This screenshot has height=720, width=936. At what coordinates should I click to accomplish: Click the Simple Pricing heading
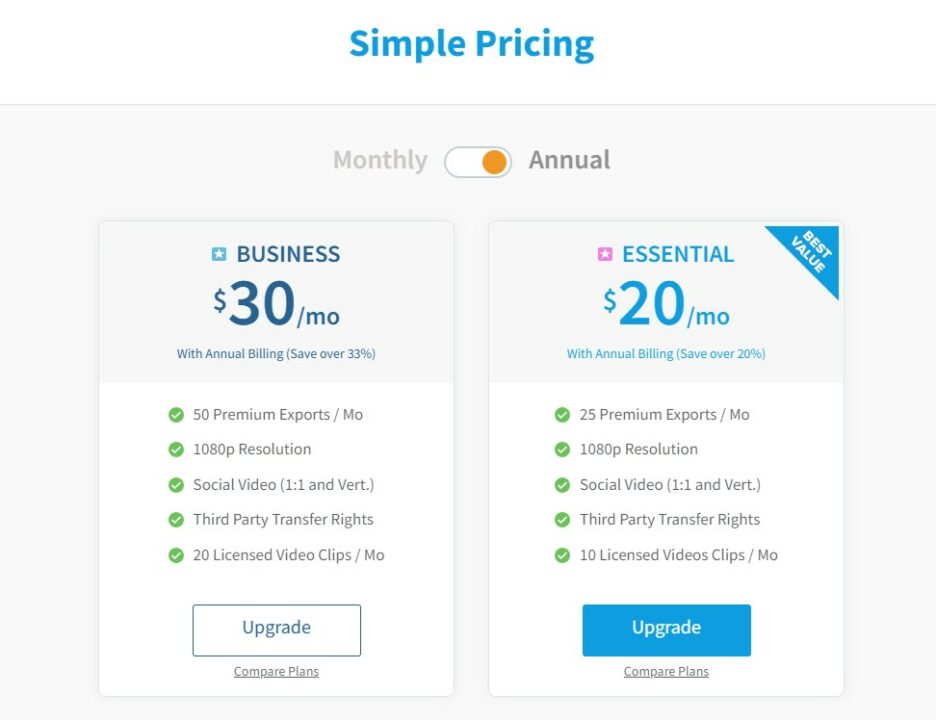[x=471, y=44]
